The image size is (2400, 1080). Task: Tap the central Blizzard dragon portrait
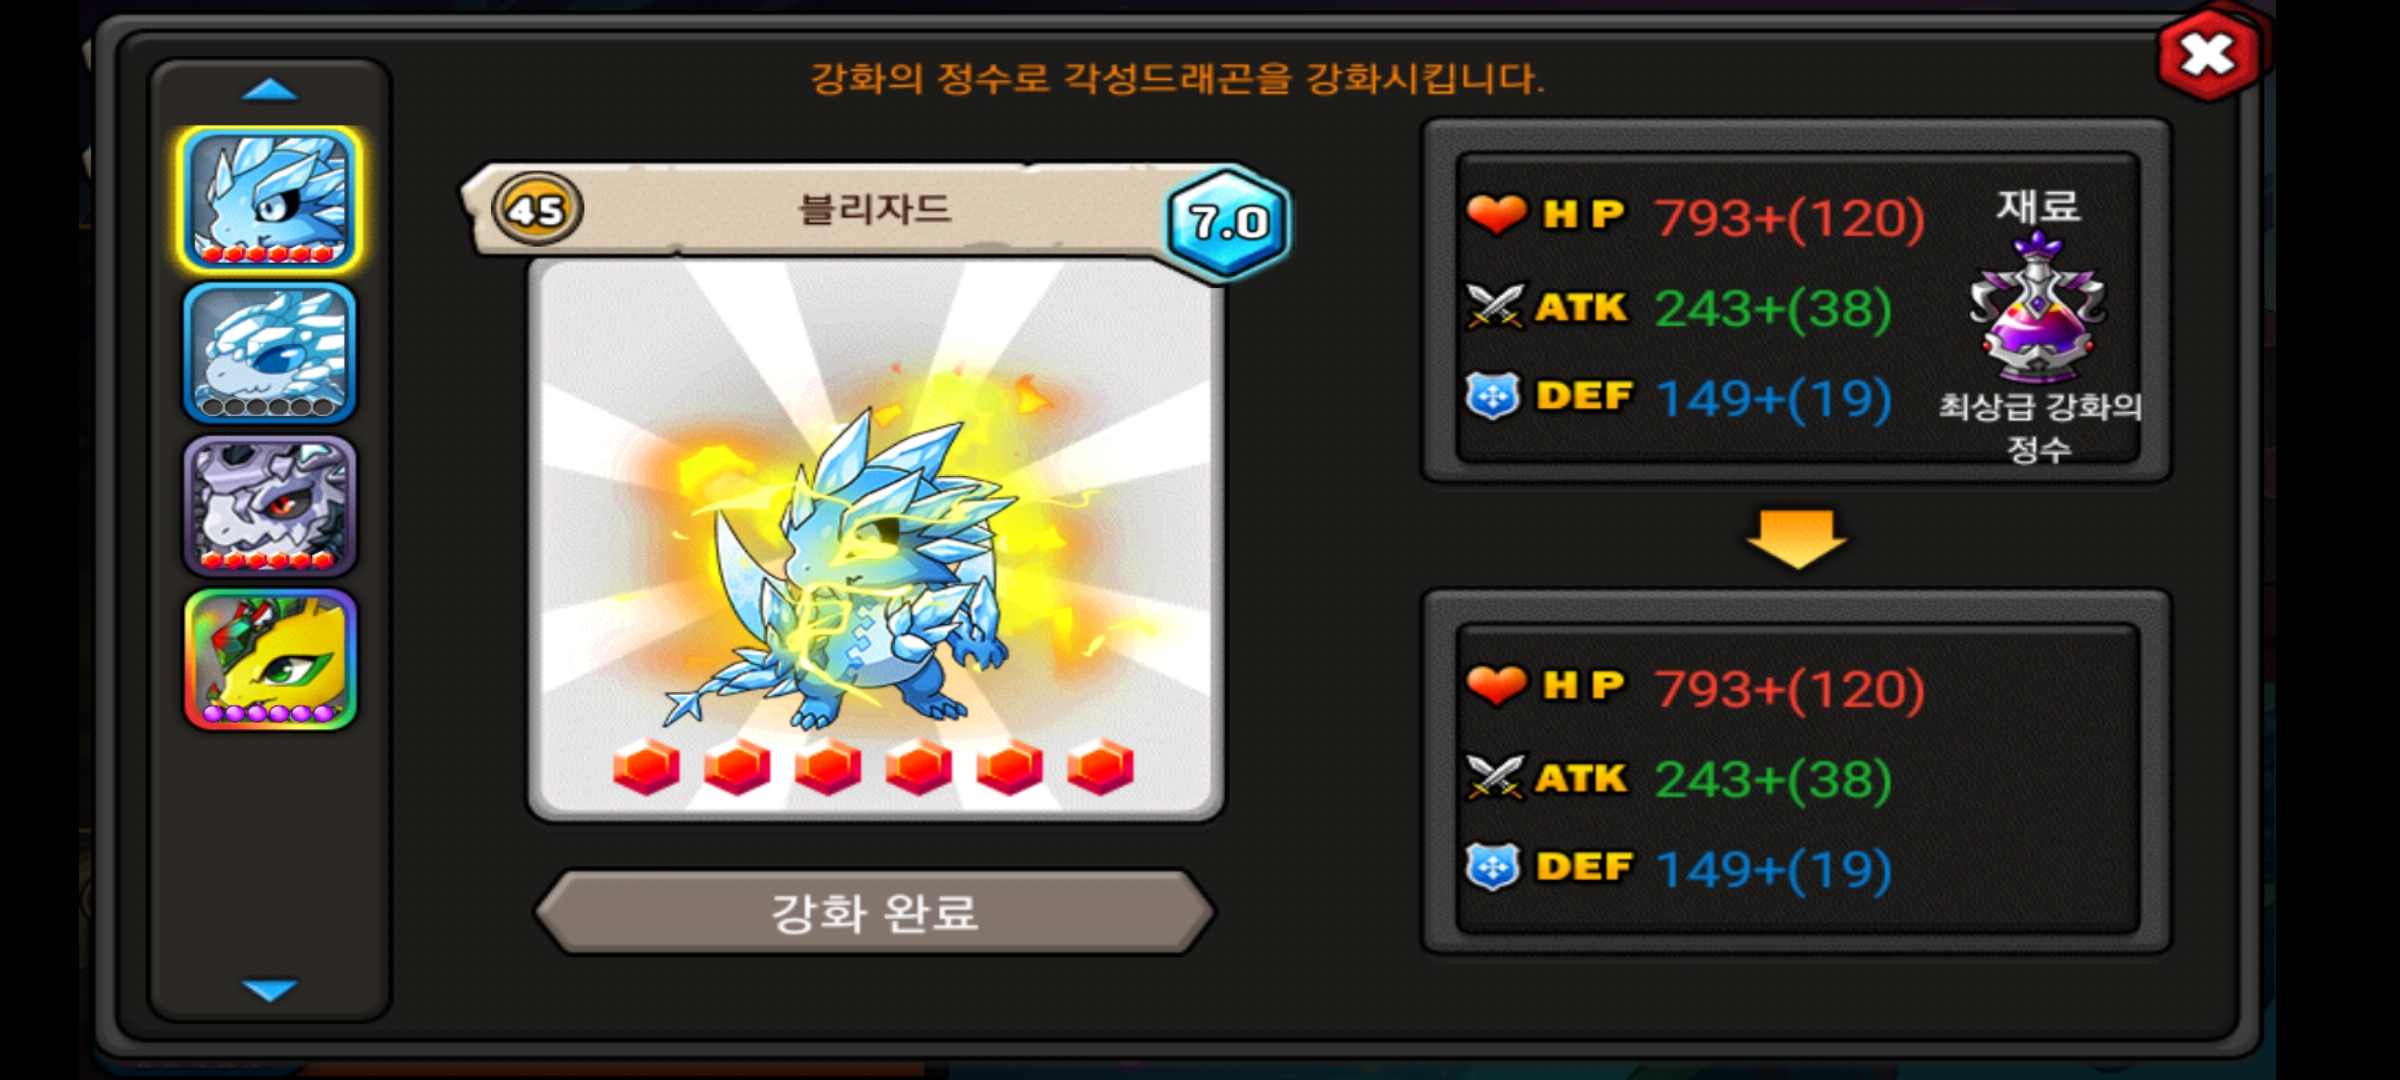[875, 540]
